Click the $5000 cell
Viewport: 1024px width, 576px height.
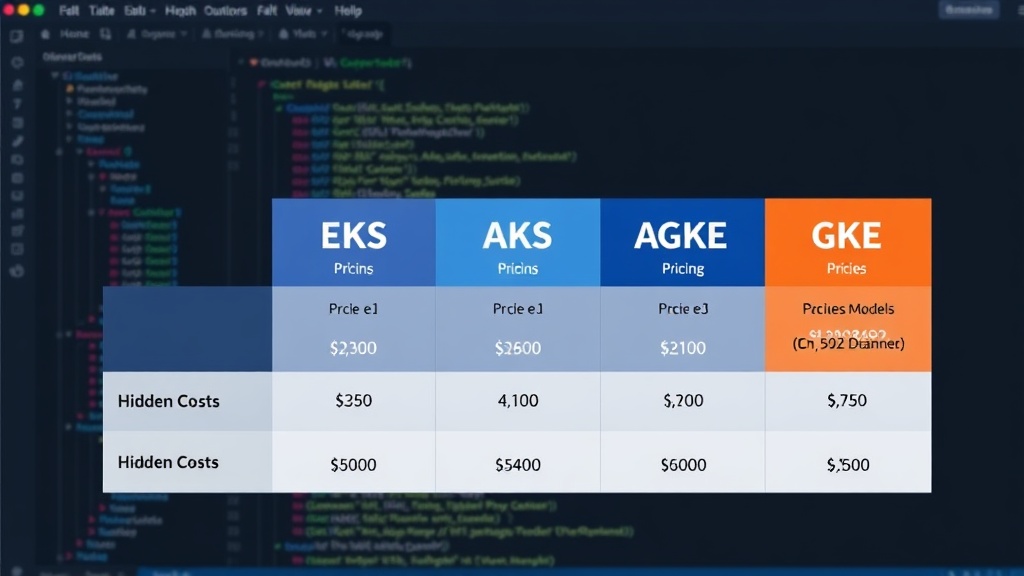pos(354,462)
